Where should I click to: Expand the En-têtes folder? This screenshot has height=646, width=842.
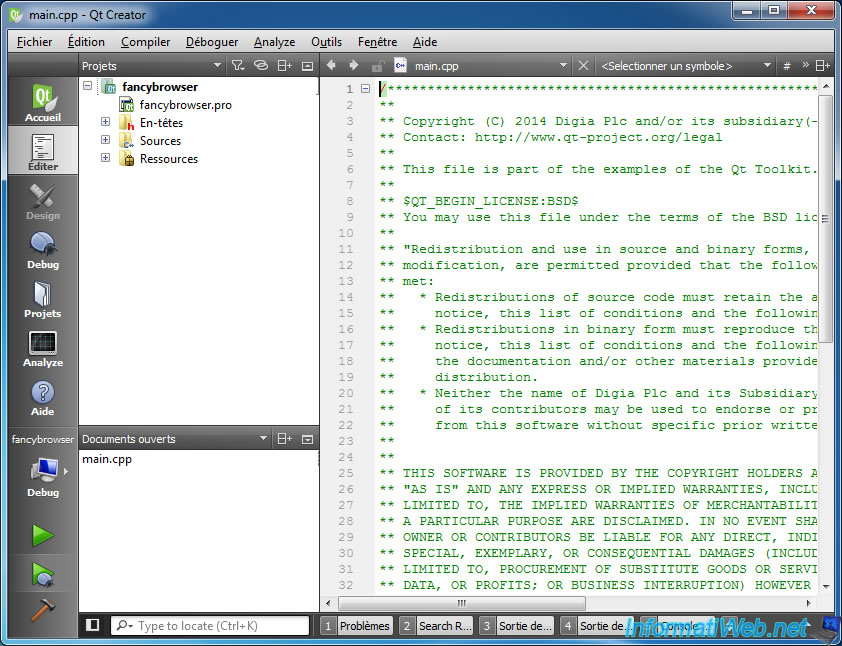[x=103, y=122]
